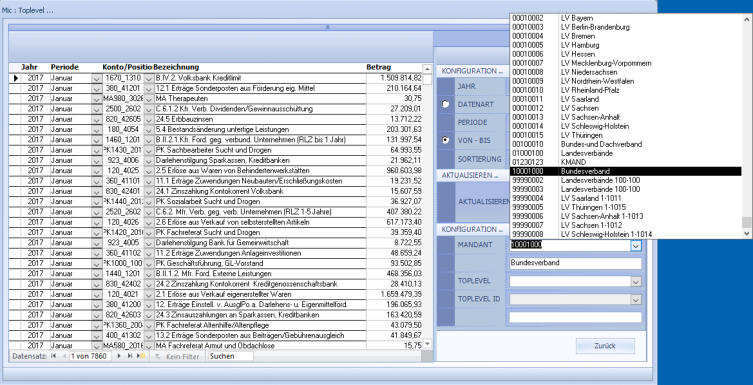Choose LV Hessen from the list
The width and height of the screenshot is (753, 385).
(x=626, y=54)
